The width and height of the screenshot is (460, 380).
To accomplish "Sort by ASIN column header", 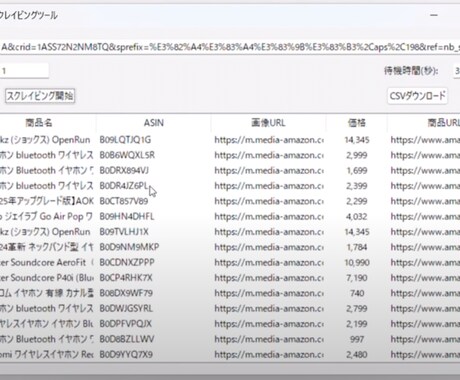I will pyautogui.click(x=154, y=123).
